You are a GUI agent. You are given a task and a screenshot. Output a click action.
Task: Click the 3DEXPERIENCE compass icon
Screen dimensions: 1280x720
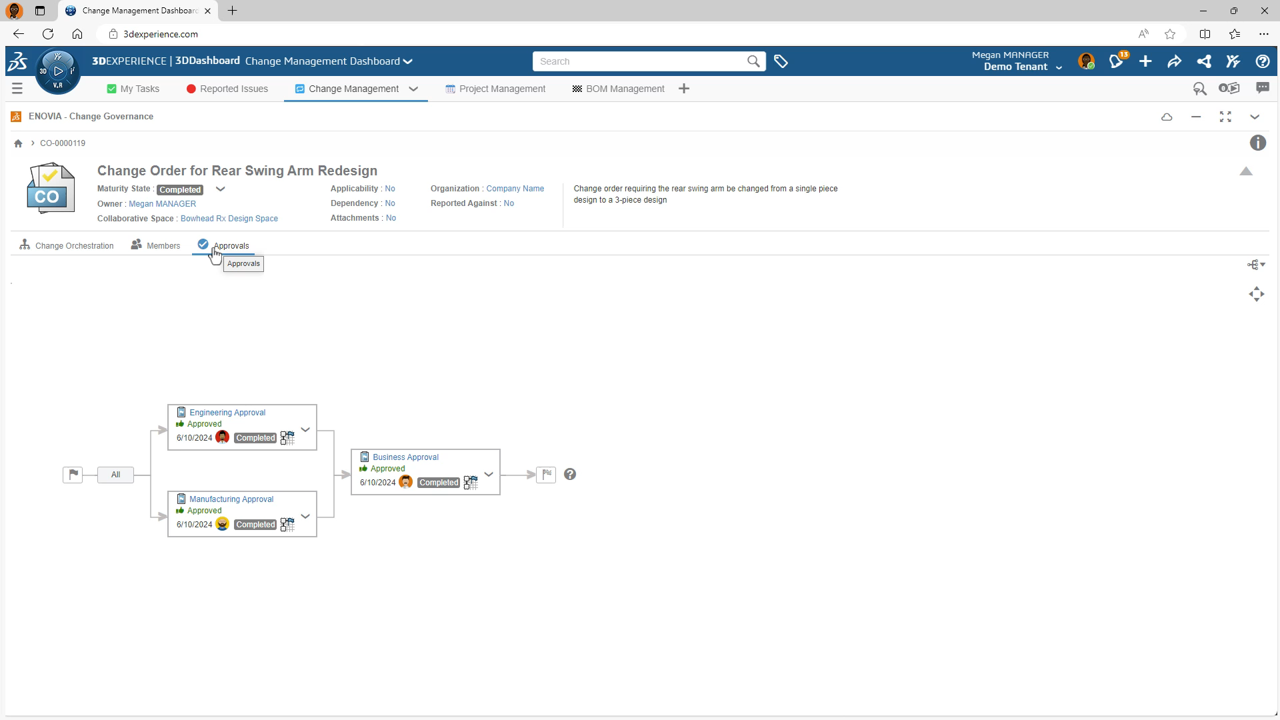(x=58, y=71)
